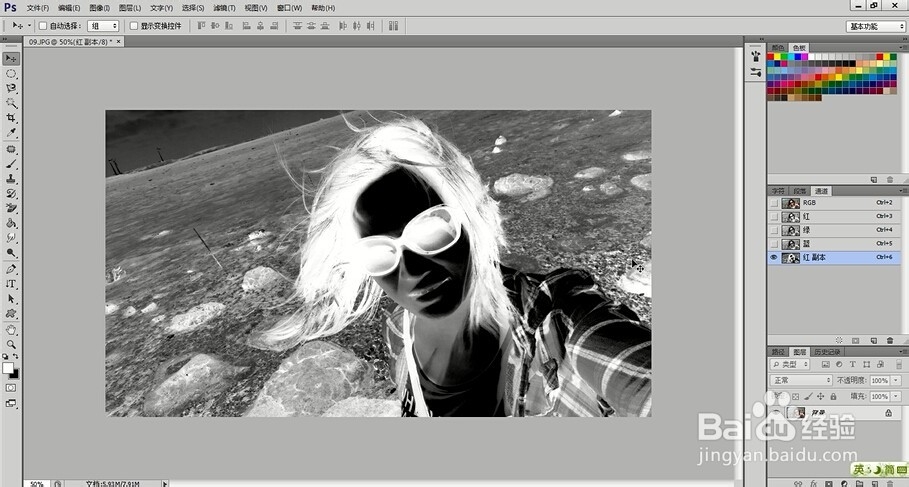Open the Swatches panel flyout menu
The width and height of the screenshot is (909, 487).
point(903,48)
